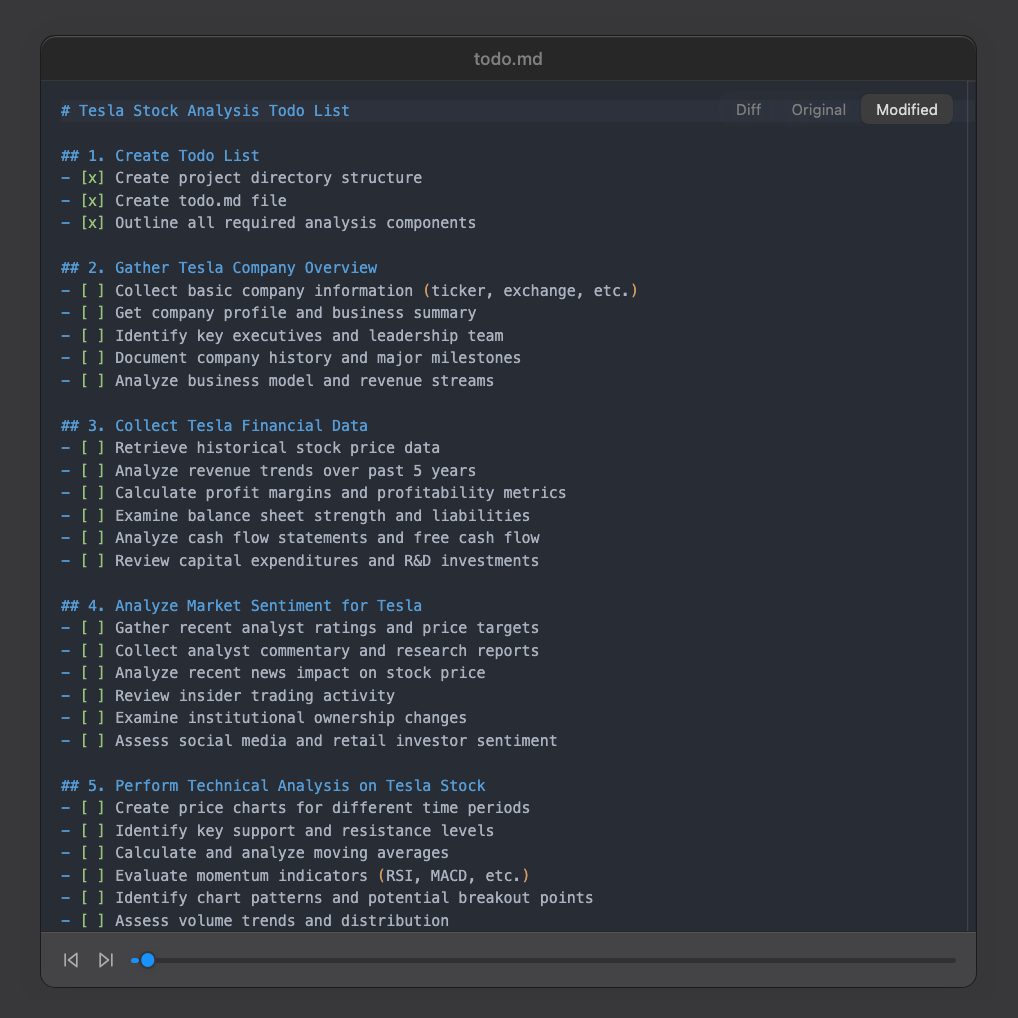
Task: Advance to the next step with skip-forward icon
Action: coord(106,960)
